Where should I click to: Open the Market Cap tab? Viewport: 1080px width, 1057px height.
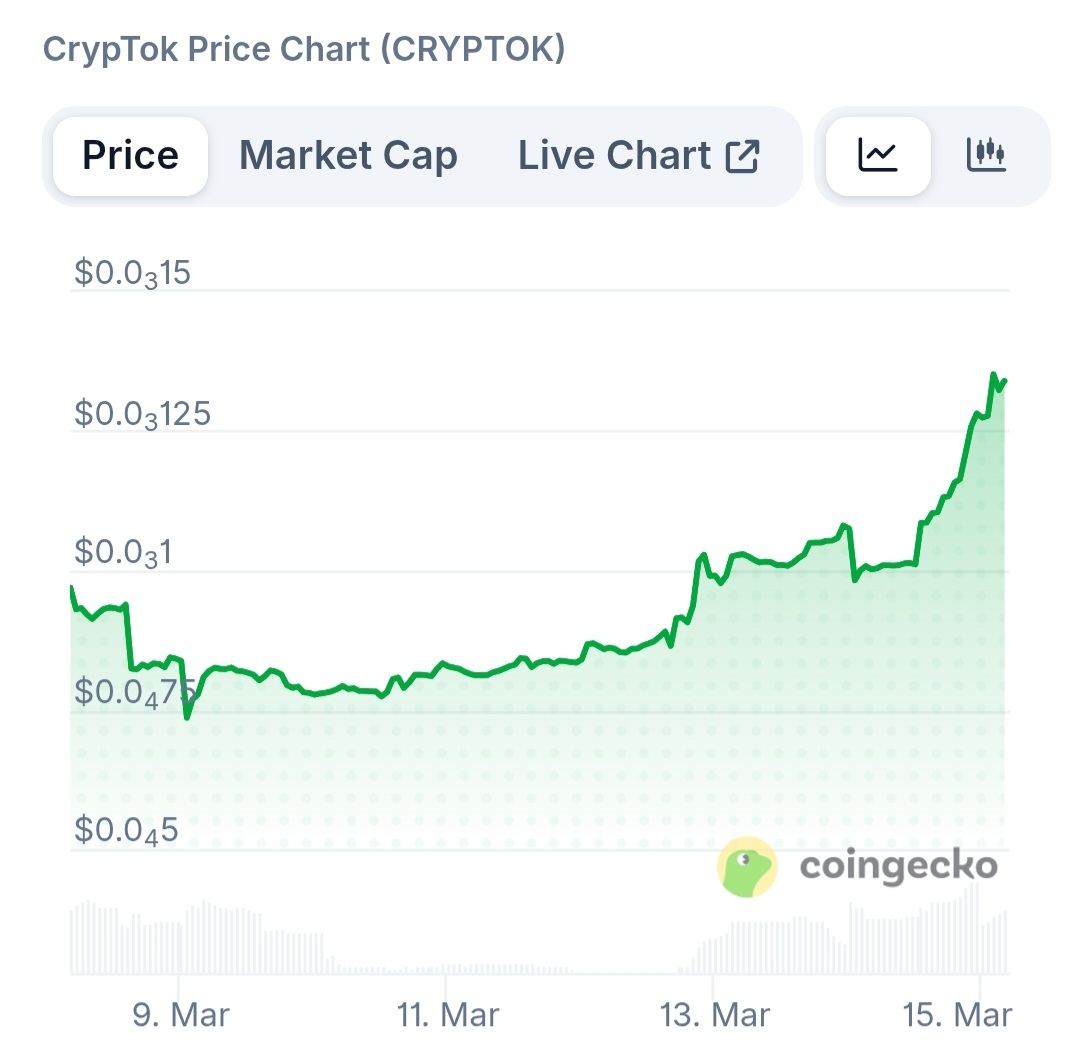(348, 156)
